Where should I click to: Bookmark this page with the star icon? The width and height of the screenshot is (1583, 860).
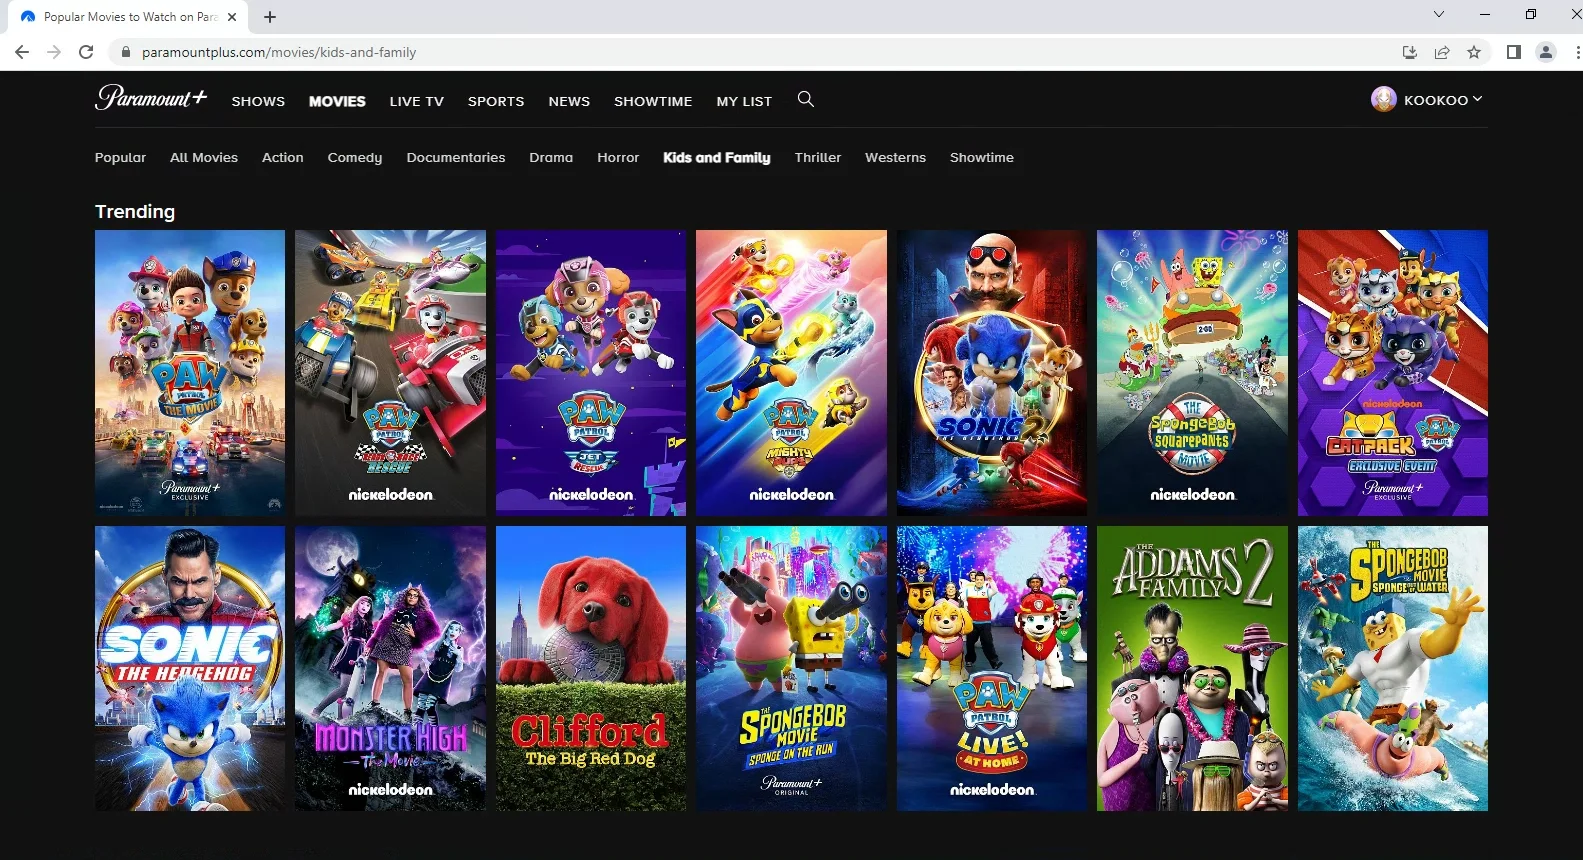1474,52
